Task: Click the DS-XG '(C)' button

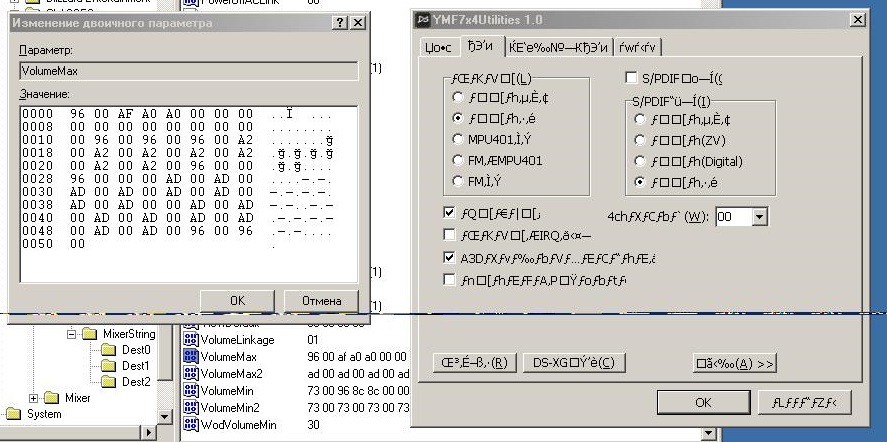Action: (x=574, y=363)
